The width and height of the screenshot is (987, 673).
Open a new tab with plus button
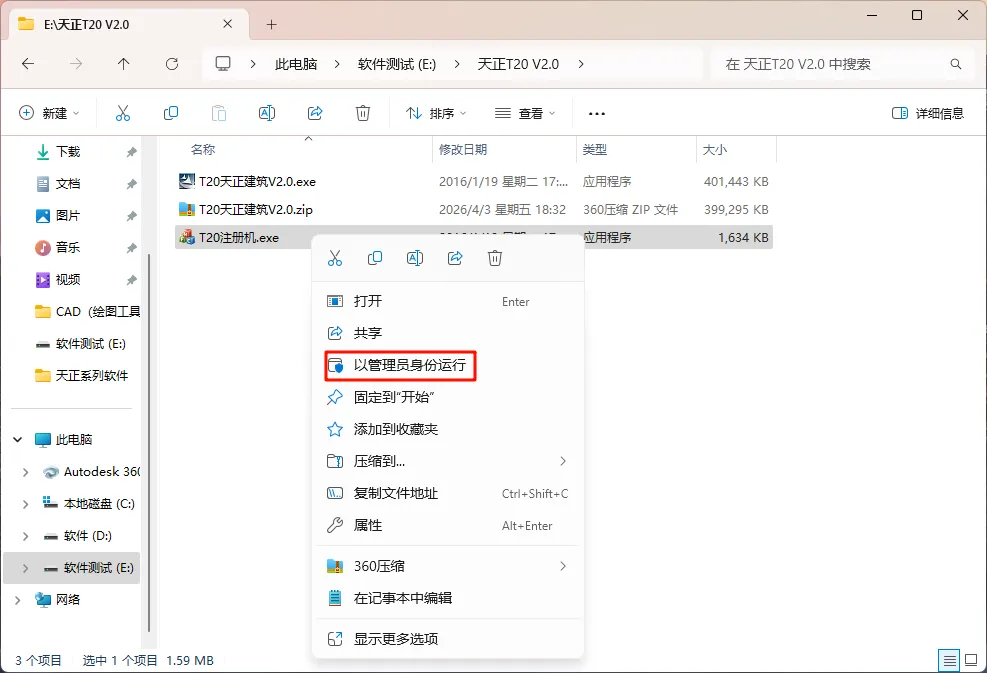coord(271,25)
